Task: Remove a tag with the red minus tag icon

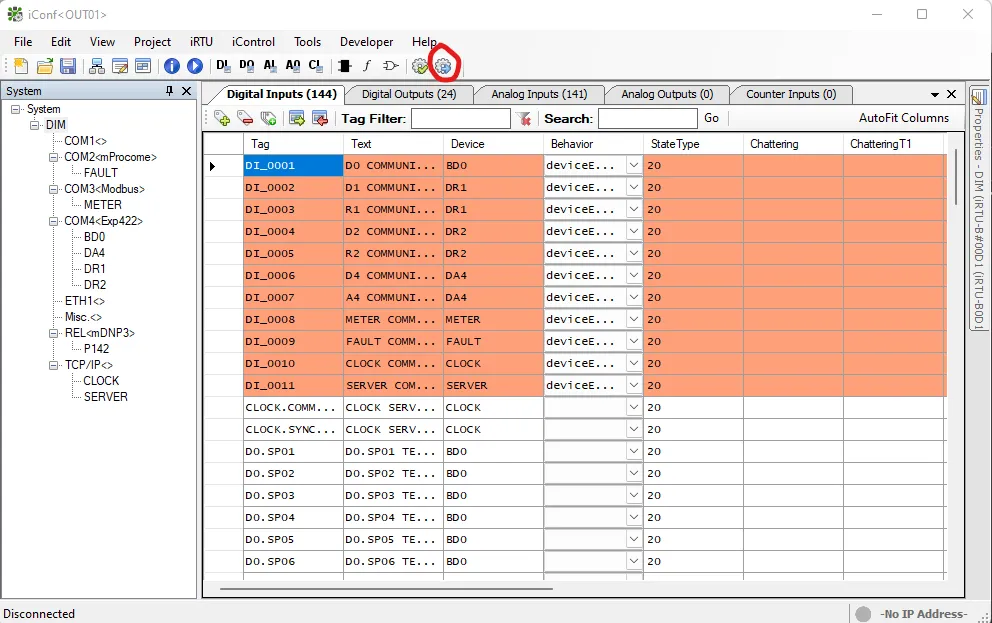Action: point(245,118)
